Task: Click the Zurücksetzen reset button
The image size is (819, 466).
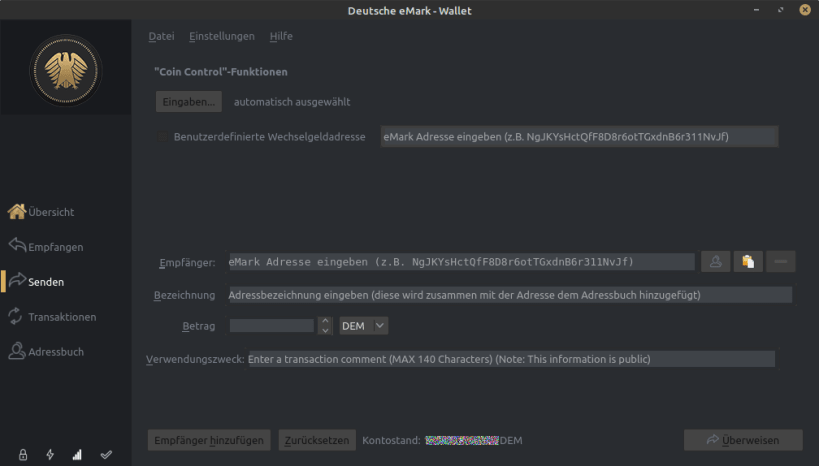Action: click(x=317, y=440)
